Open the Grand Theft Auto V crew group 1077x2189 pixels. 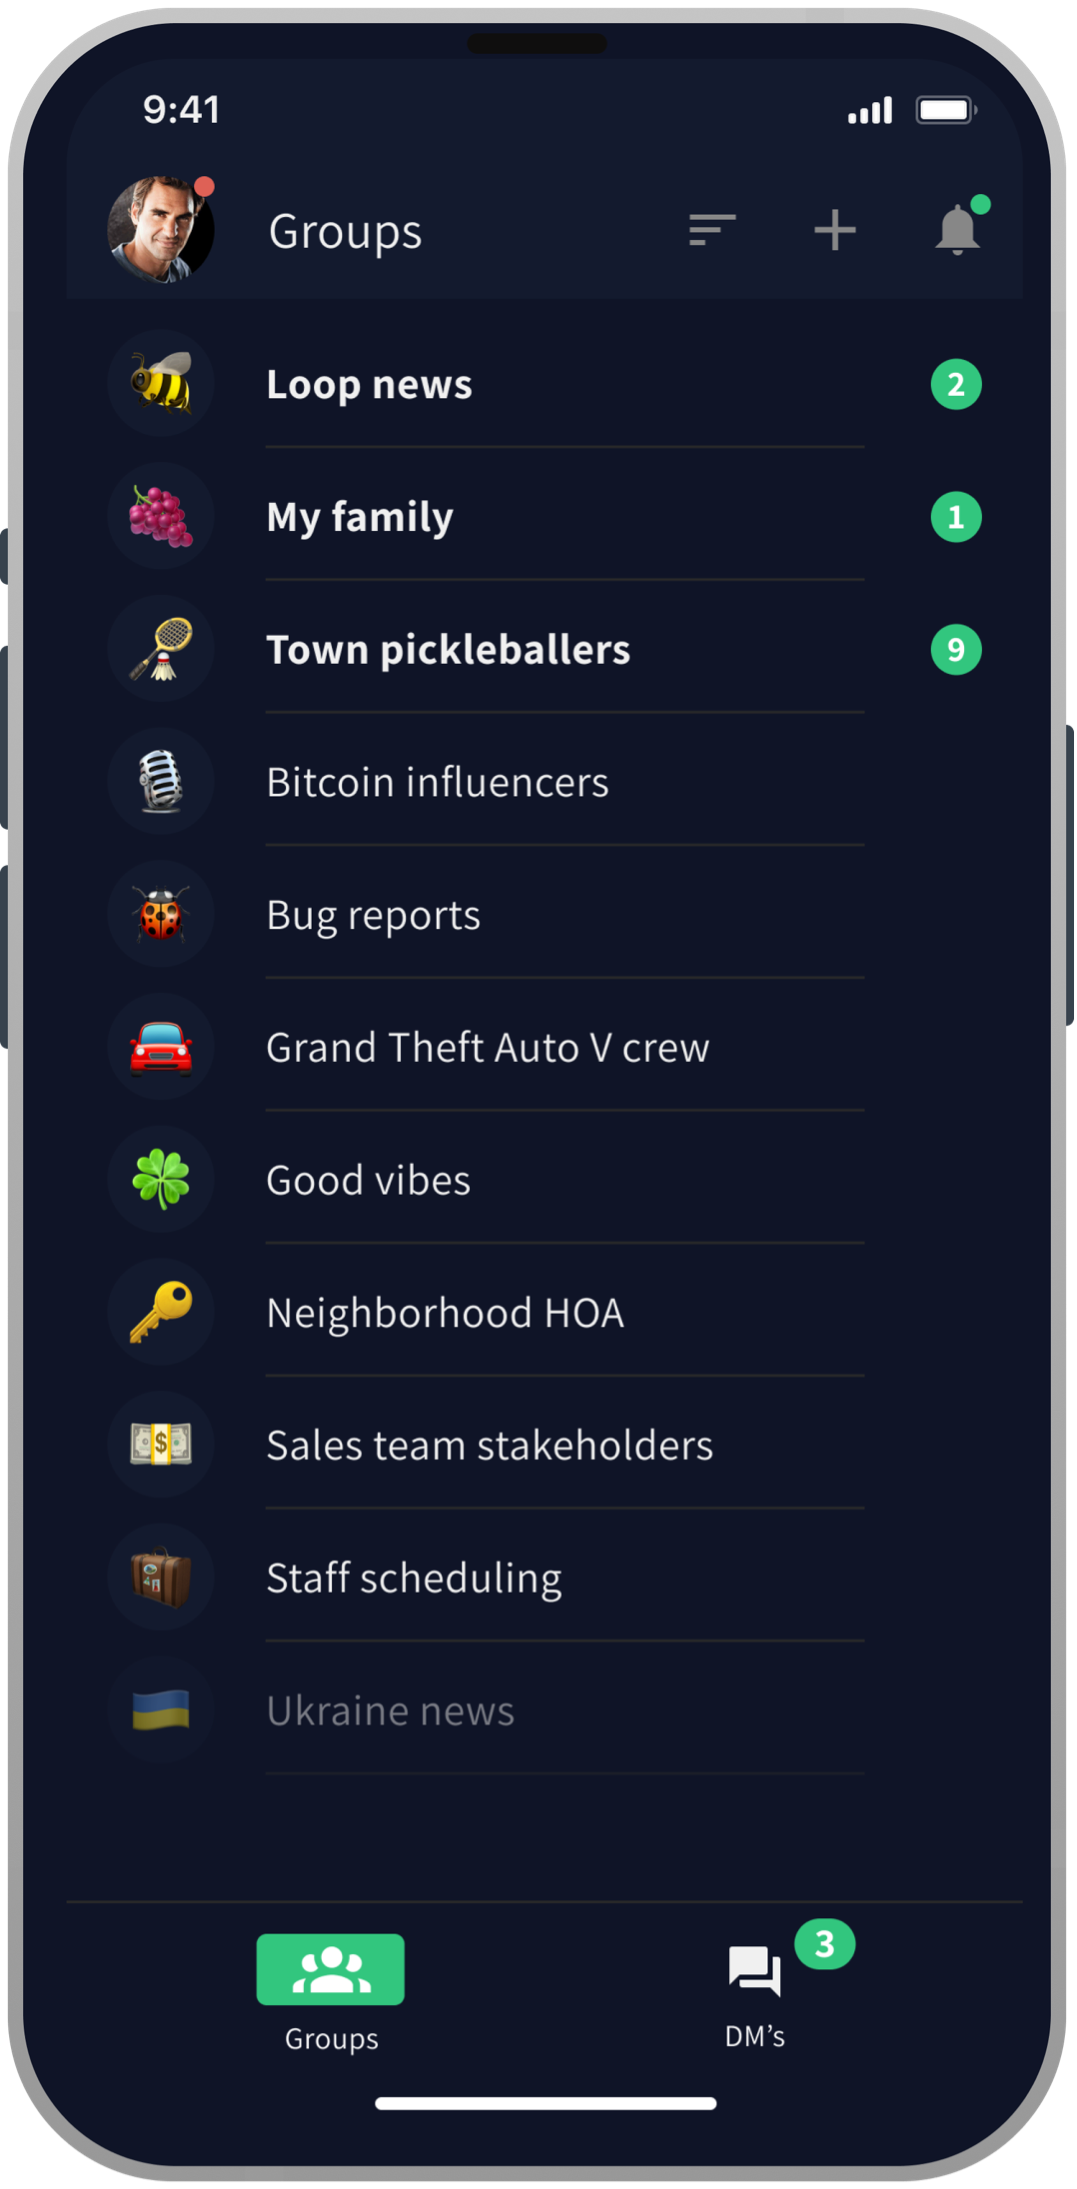coord(488,1048)
